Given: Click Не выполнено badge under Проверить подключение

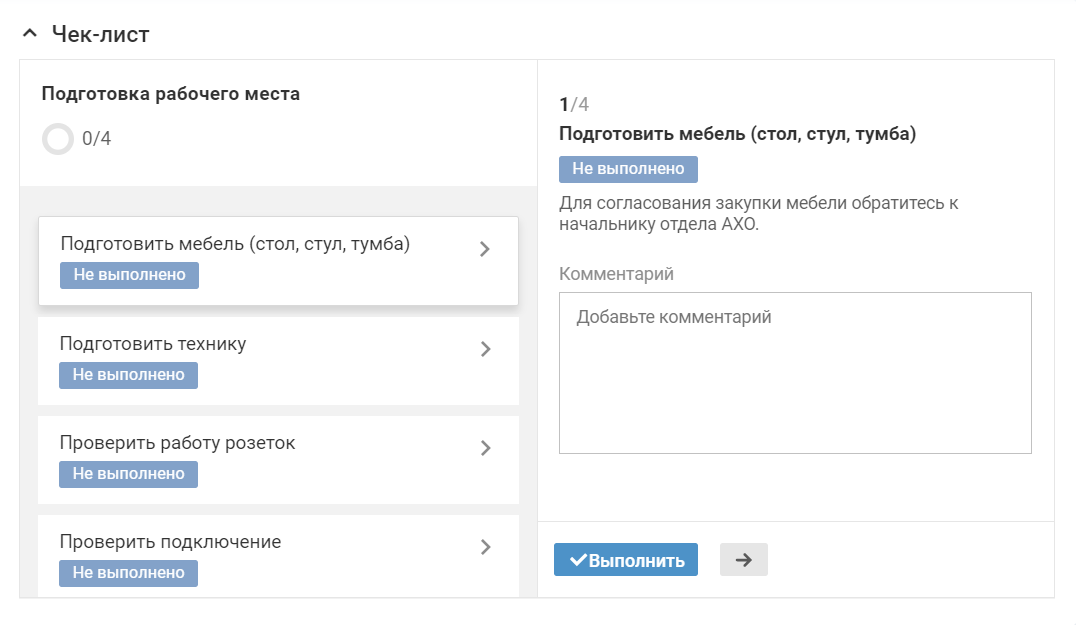Looking at the screenshot, I should tap(129, 573).
